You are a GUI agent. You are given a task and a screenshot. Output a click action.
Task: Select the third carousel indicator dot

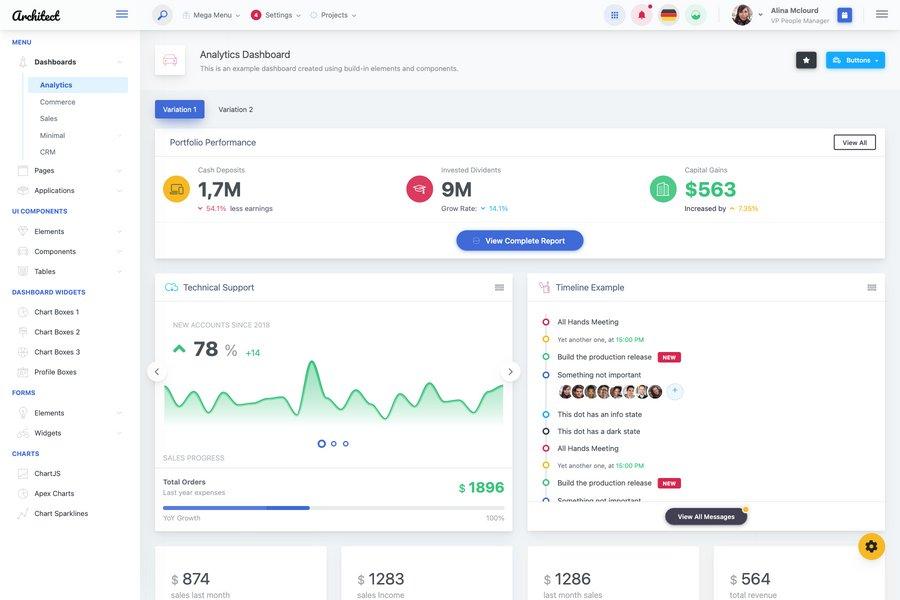(x=344, y=441)
